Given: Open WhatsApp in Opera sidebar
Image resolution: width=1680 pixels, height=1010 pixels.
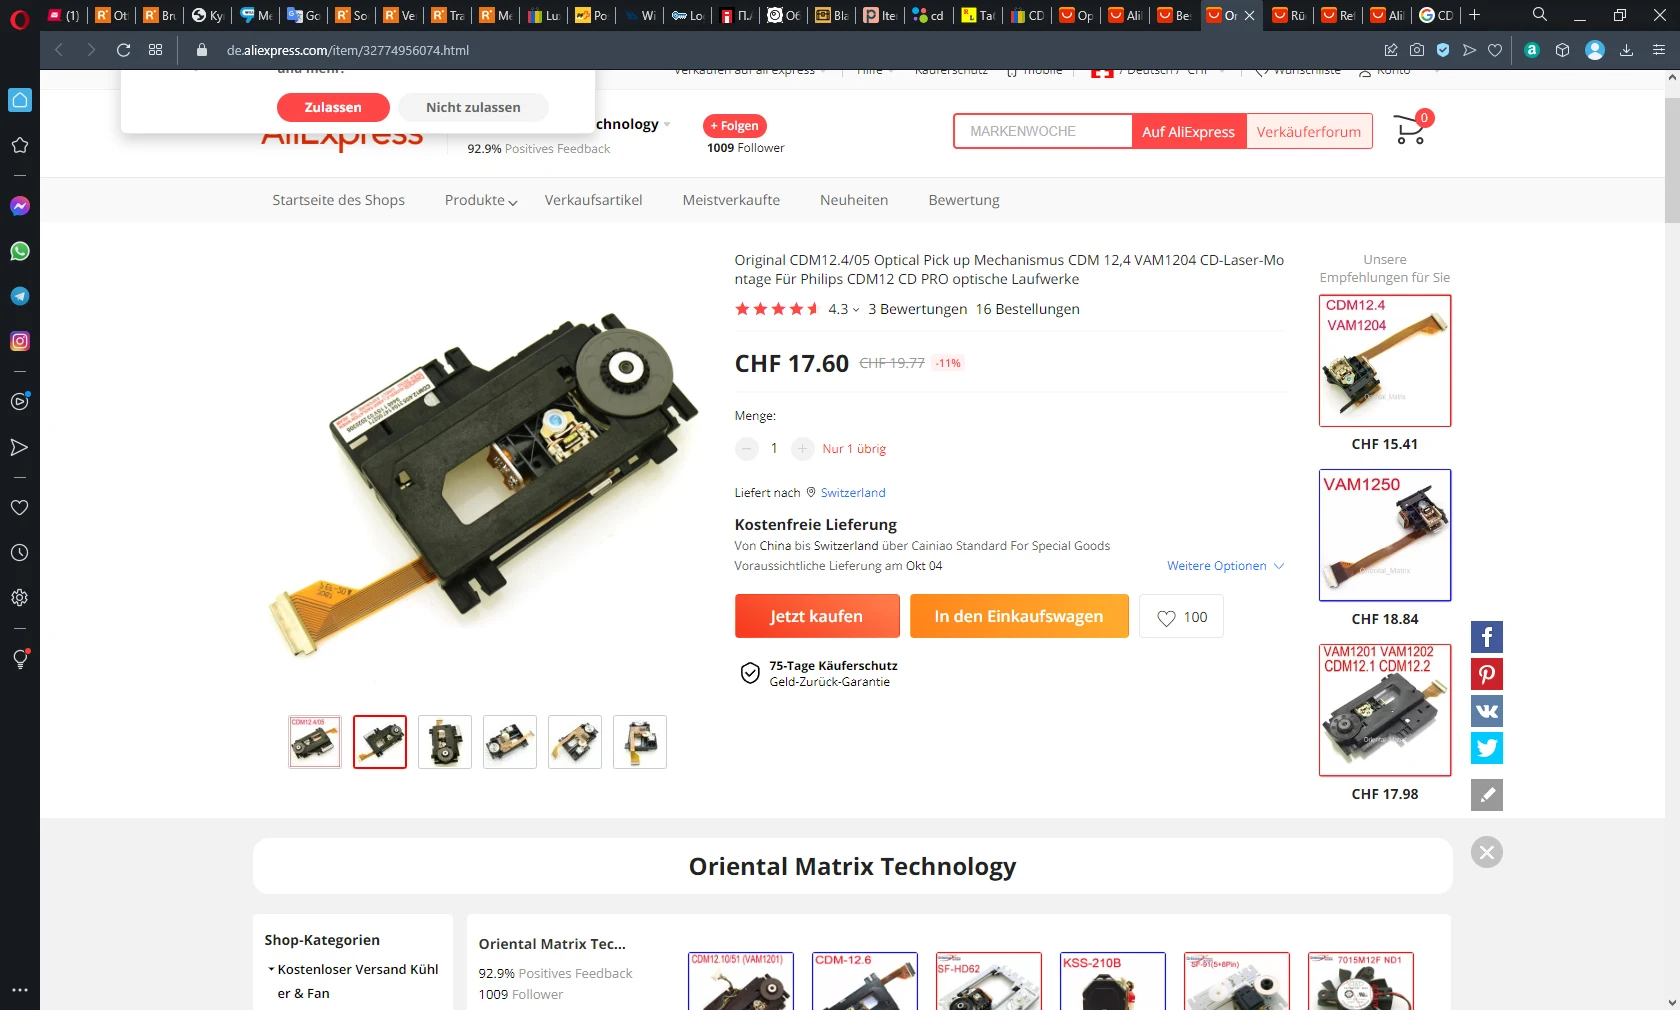Looking at the screenshot, I should pos(19,251).
